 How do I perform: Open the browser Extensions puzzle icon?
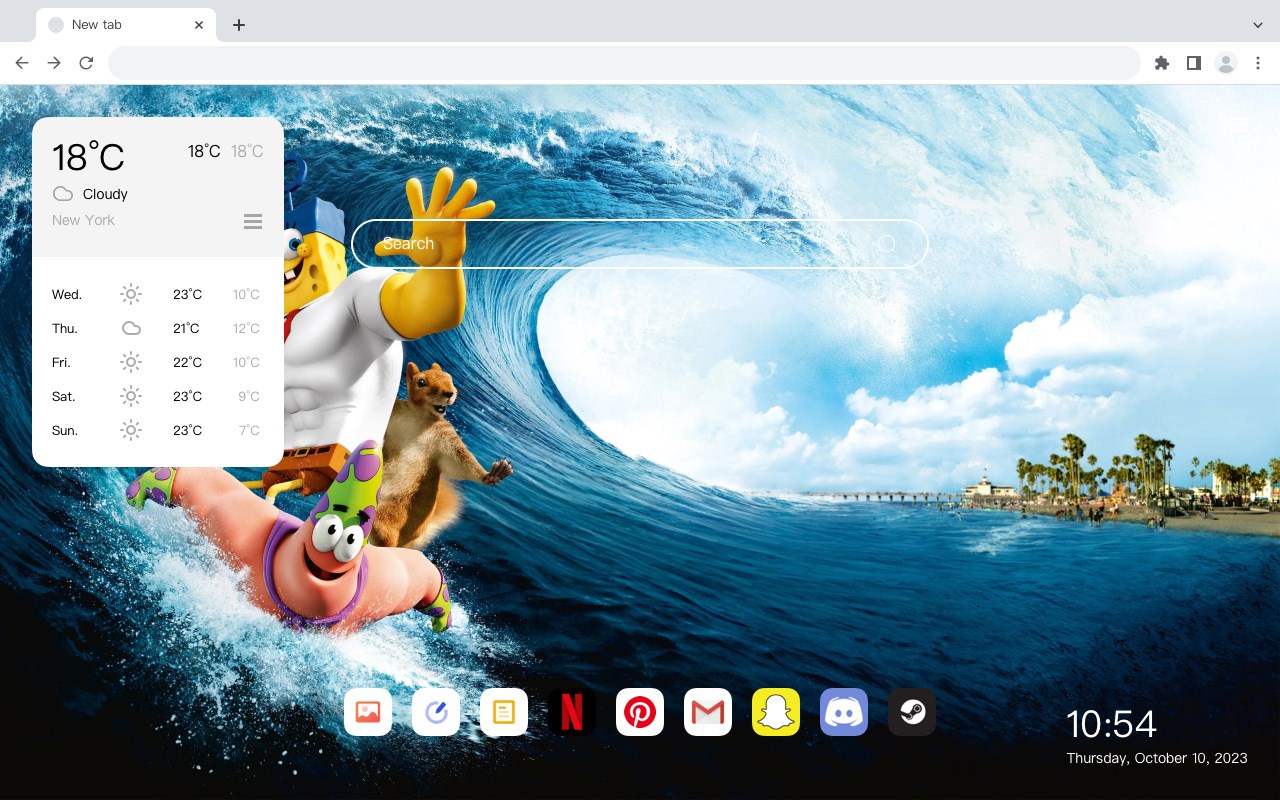(1161, 63)
